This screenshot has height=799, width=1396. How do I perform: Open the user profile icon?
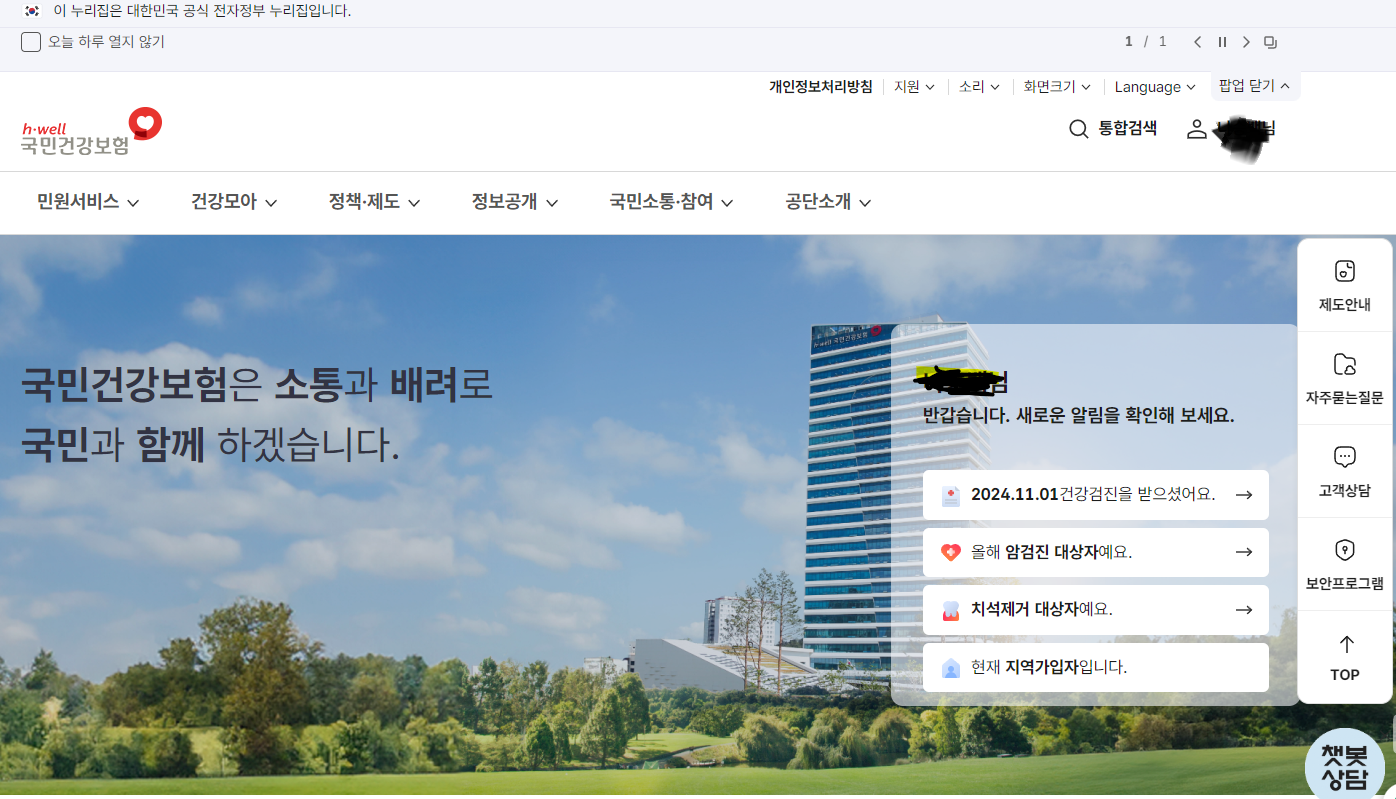point(1197,129)
